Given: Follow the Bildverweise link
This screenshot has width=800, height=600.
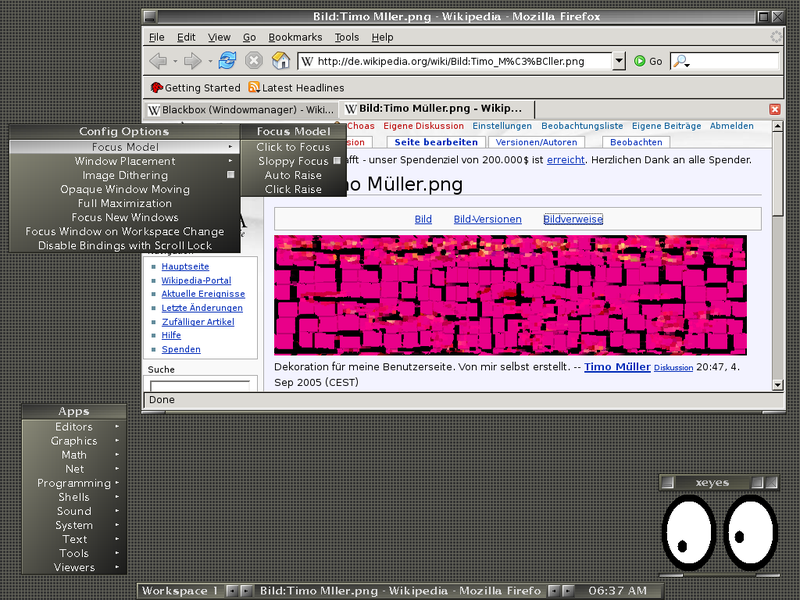Looking at the screenshot, I should (x=572, y=218).
